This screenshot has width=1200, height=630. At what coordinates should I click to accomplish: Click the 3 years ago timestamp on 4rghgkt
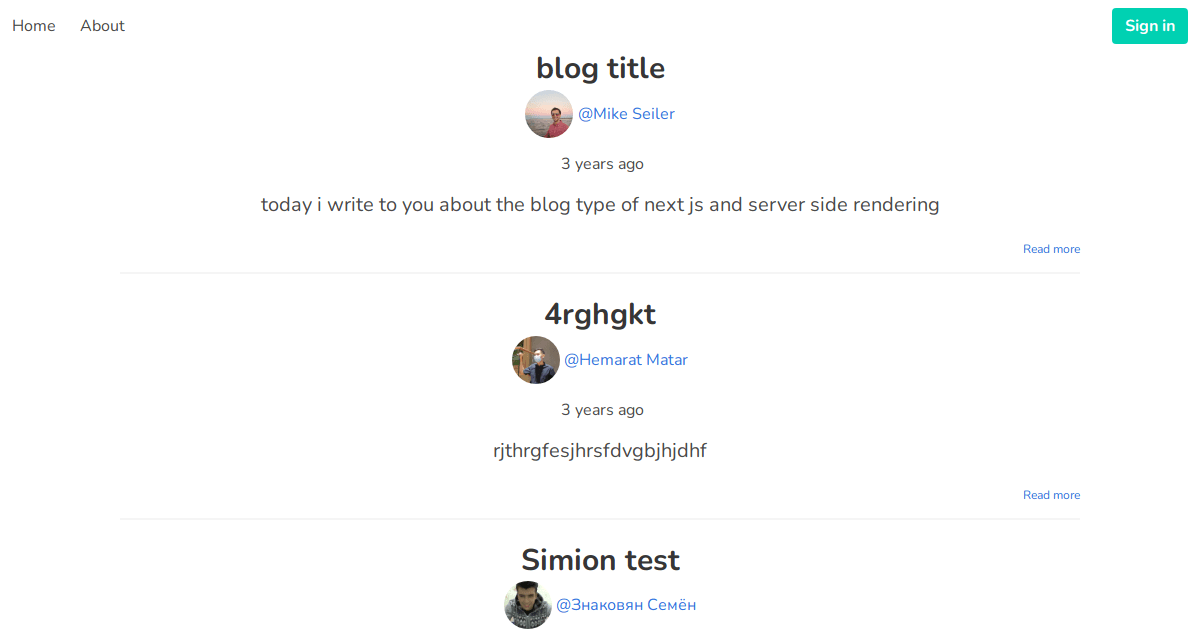pyautogui.click(x=602, y=409)
